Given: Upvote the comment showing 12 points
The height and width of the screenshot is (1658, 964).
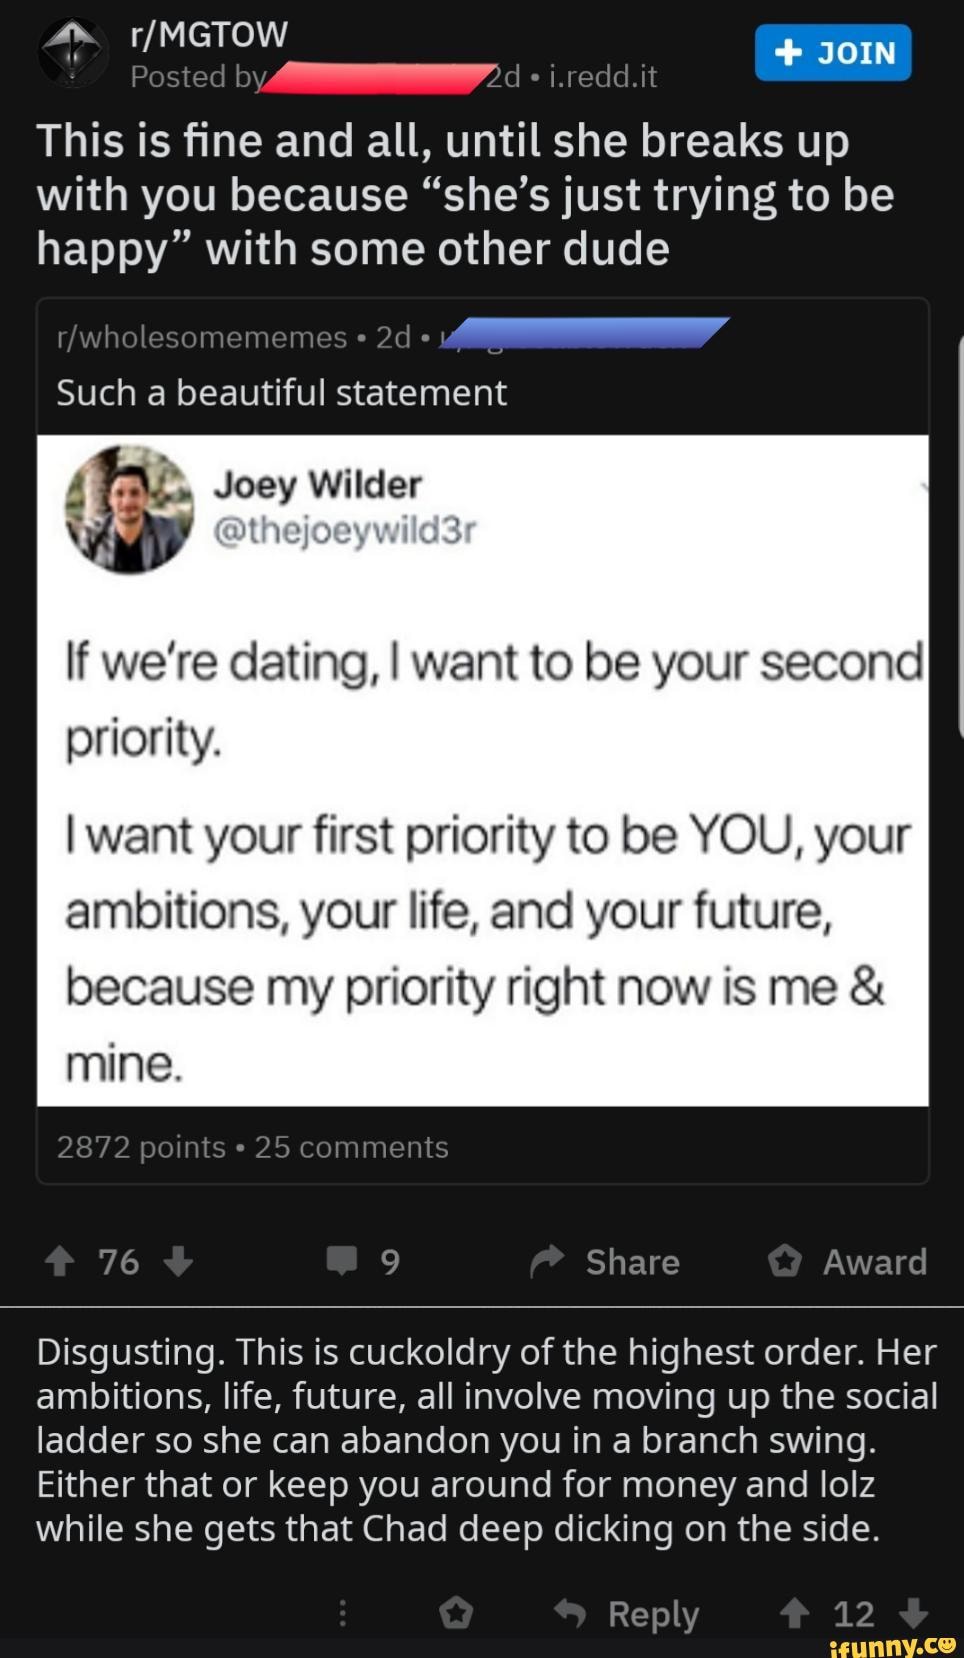Looking at the screenshot, I should (794, 1612).
